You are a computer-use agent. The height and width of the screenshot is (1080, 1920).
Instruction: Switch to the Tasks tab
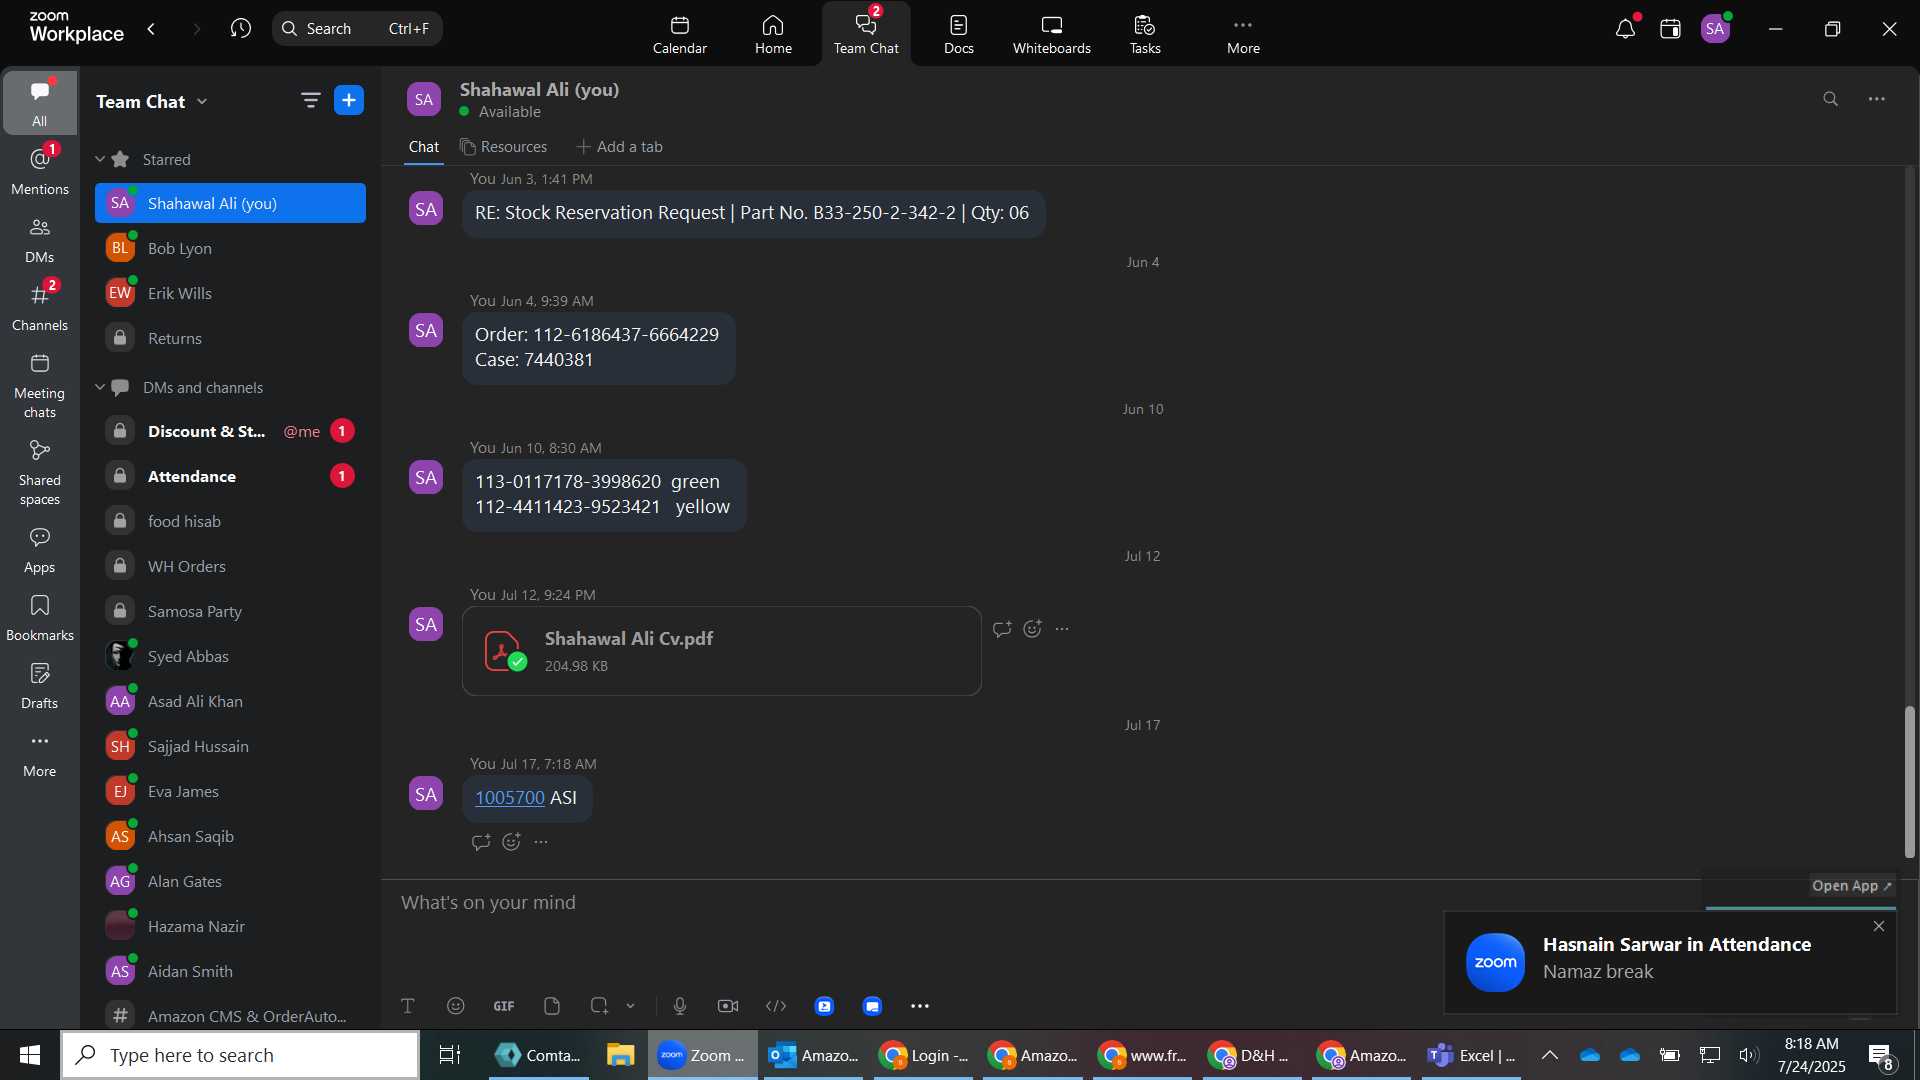point(1145,35)
